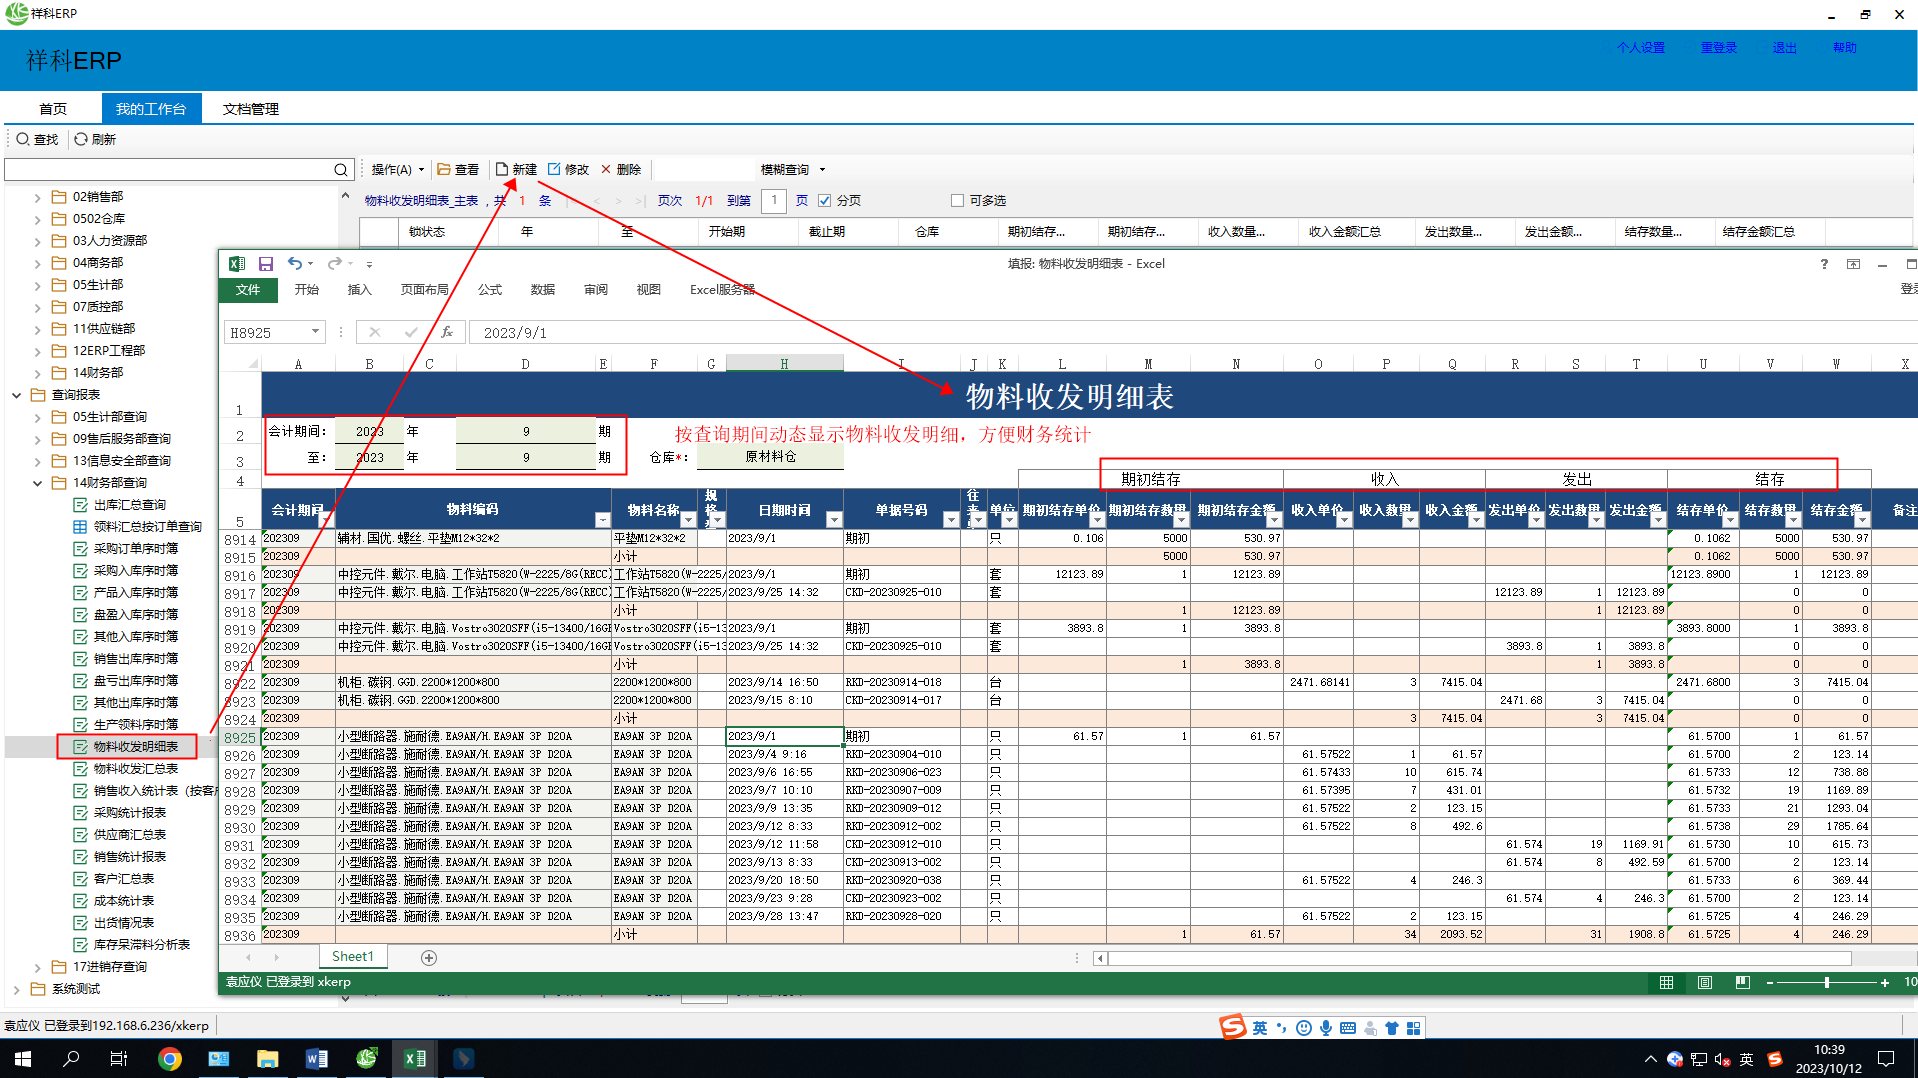Viewport: 1918px width, 1078px height.
Task: Click the 新建 new document icon
Action: point(502,170)
